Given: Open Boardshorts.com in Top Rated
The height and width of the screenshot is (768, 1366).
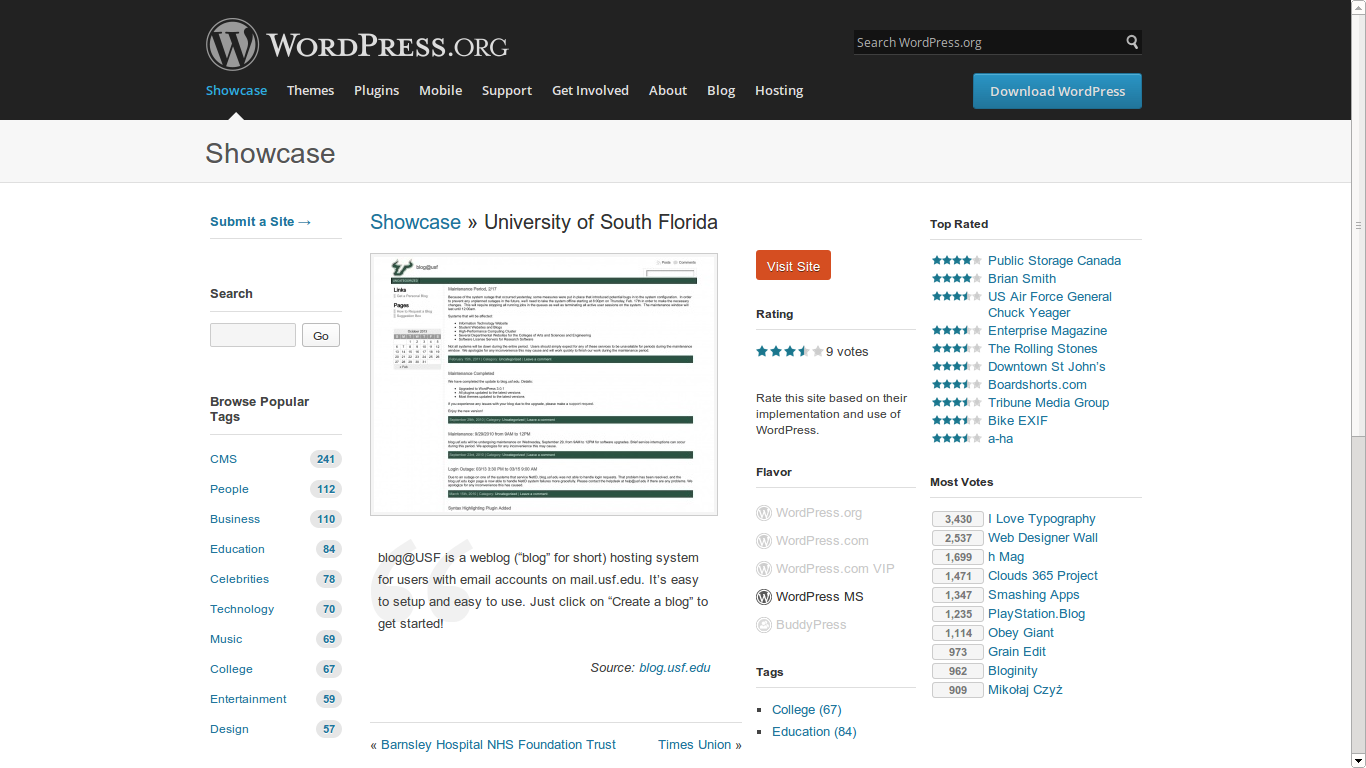Looking at the screenshot, I should (x=1037, y=385).
